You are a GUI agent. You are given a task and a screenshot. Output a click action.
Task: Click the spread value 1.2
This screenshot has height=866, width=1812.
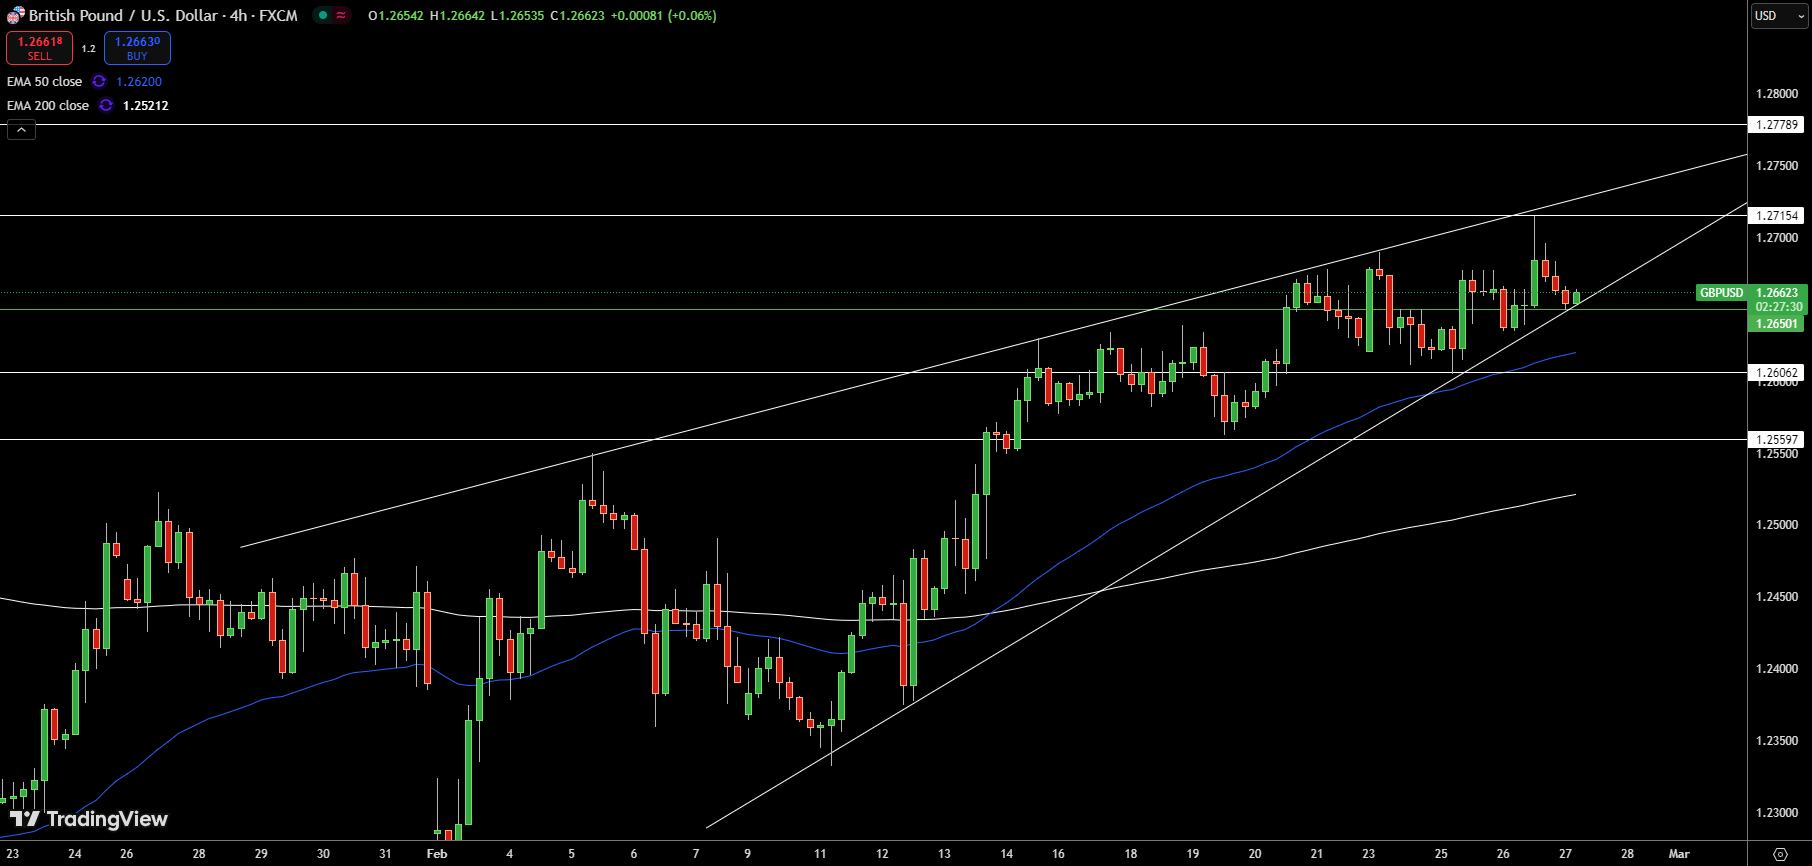(88, 48)
